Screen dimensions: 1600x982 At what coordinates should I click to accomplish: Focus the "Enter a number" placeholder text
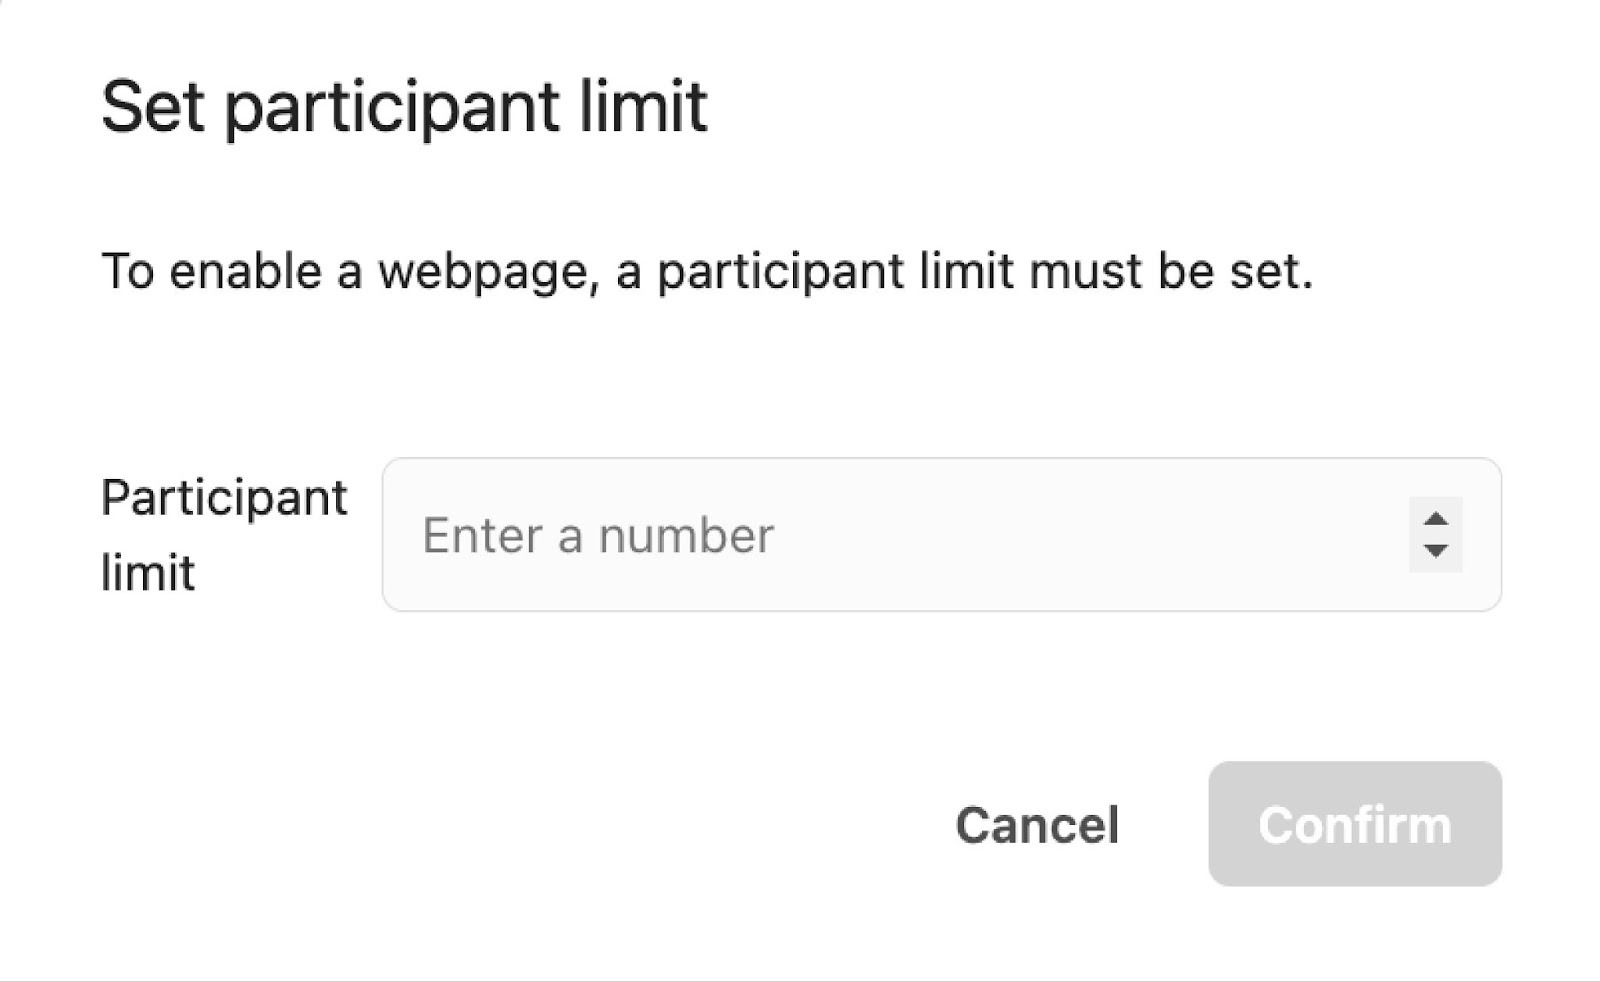(598, 535)
